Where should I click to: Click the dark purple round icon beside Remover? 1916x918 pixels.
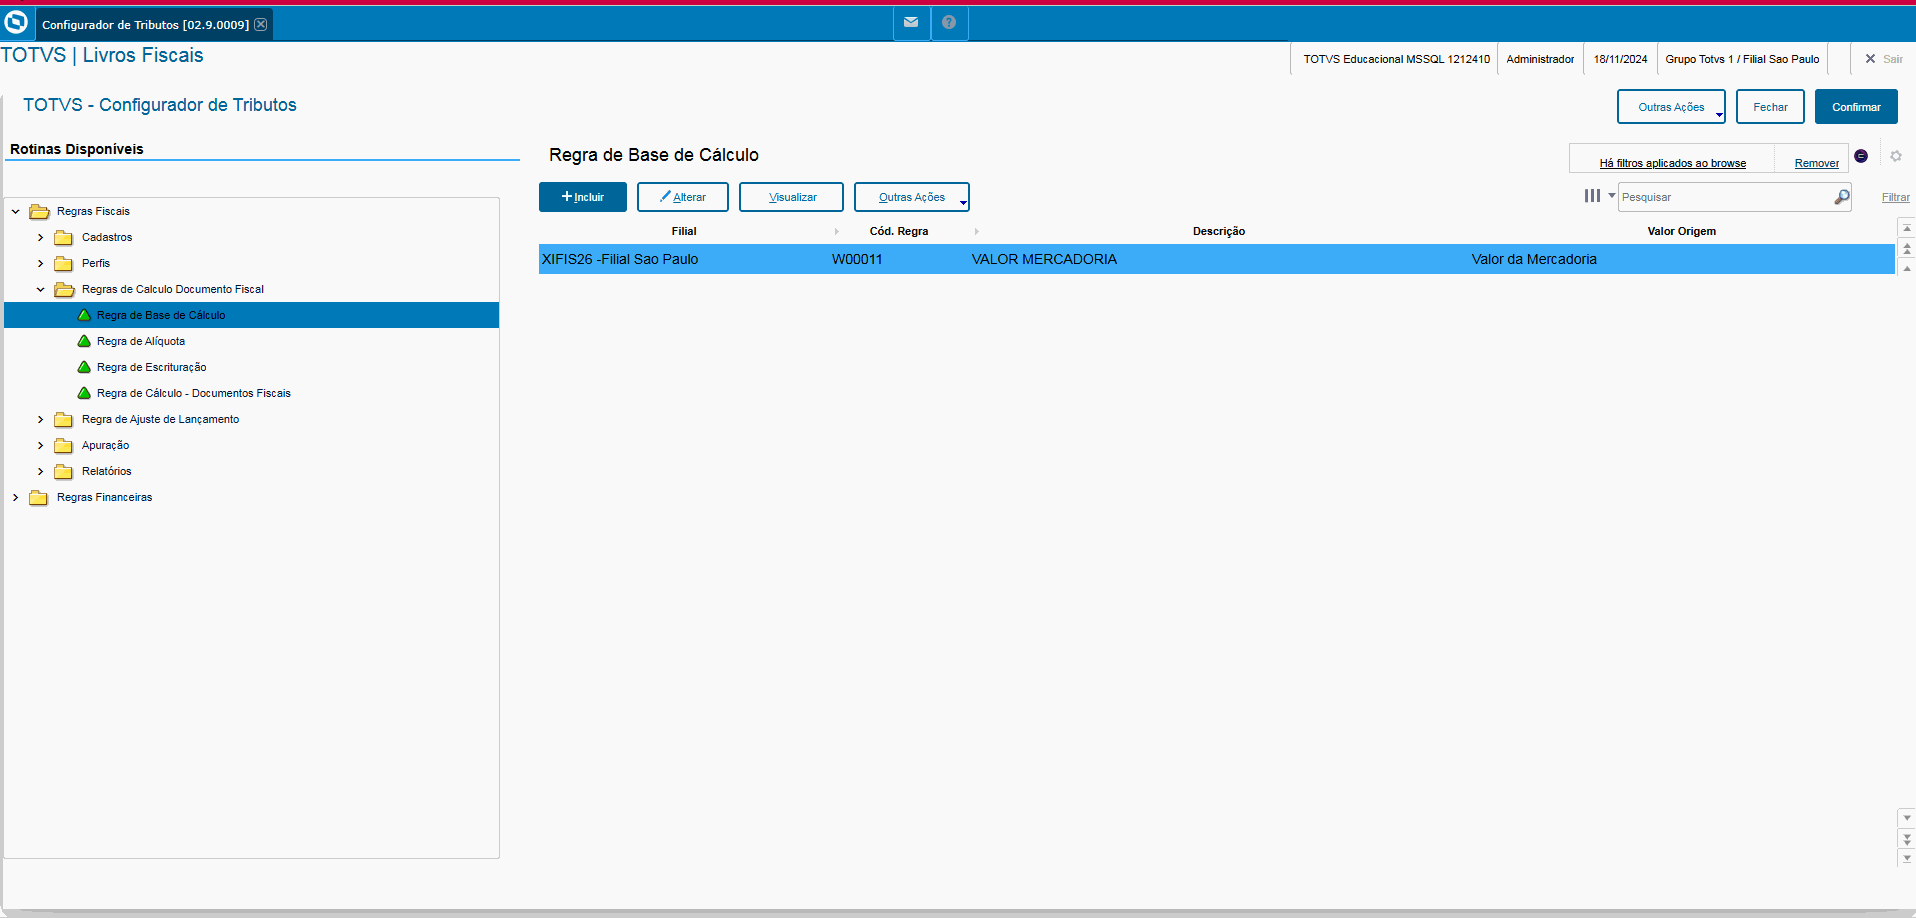click(x=1861, y=156)
